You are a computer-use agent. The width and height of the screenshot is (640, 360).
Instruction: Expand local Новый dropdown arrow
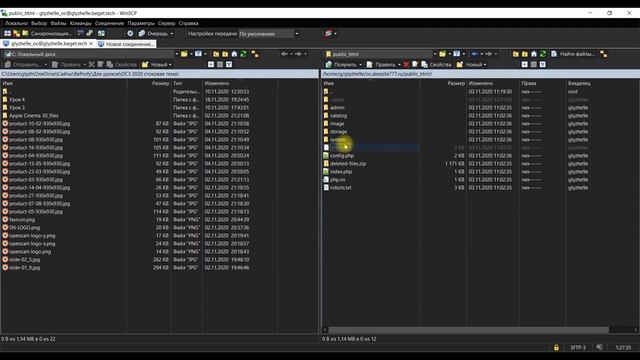tap(170, 64)
